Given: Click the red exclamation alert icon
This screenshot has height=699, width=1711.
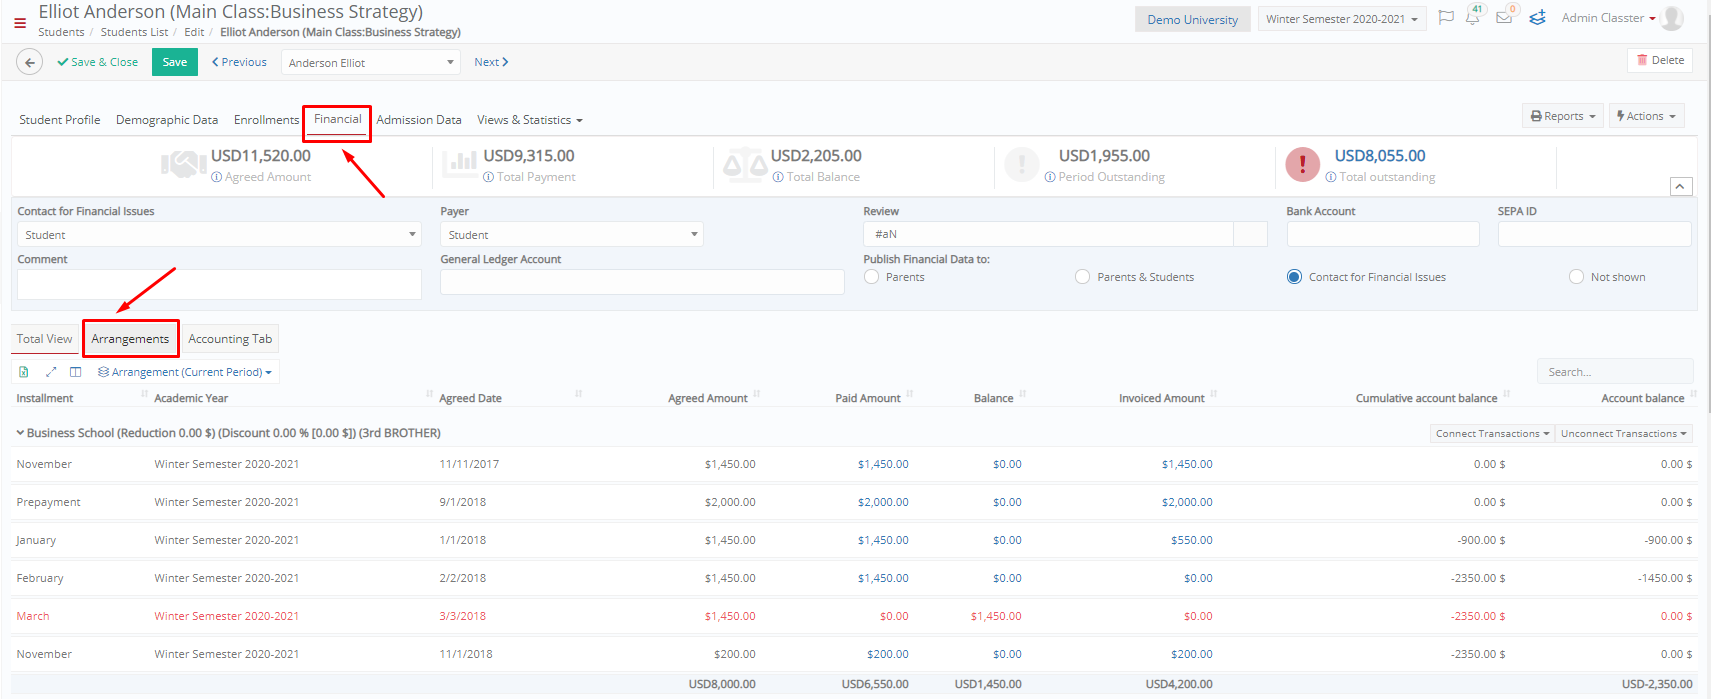Looking at the screenshot, I should pos(1302,164).
